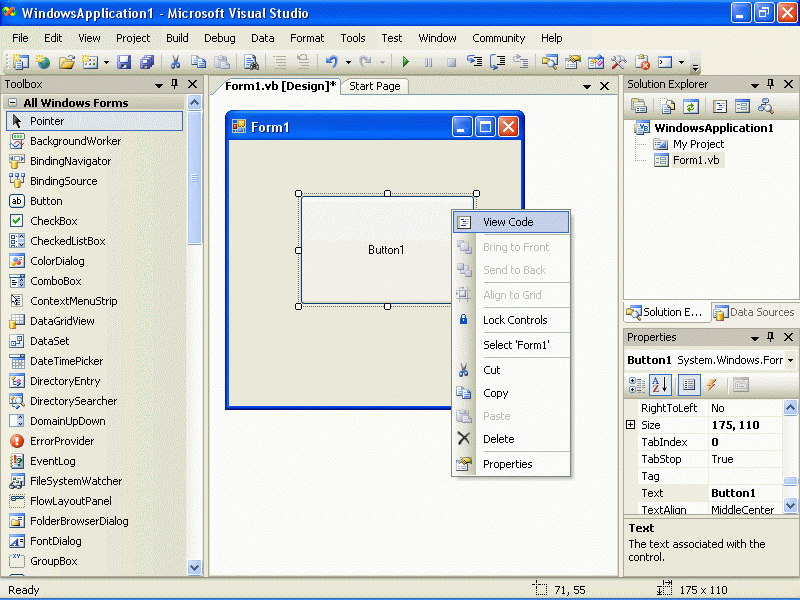Expand the Size property row
The image size is (800, 600).
(631, 424)
